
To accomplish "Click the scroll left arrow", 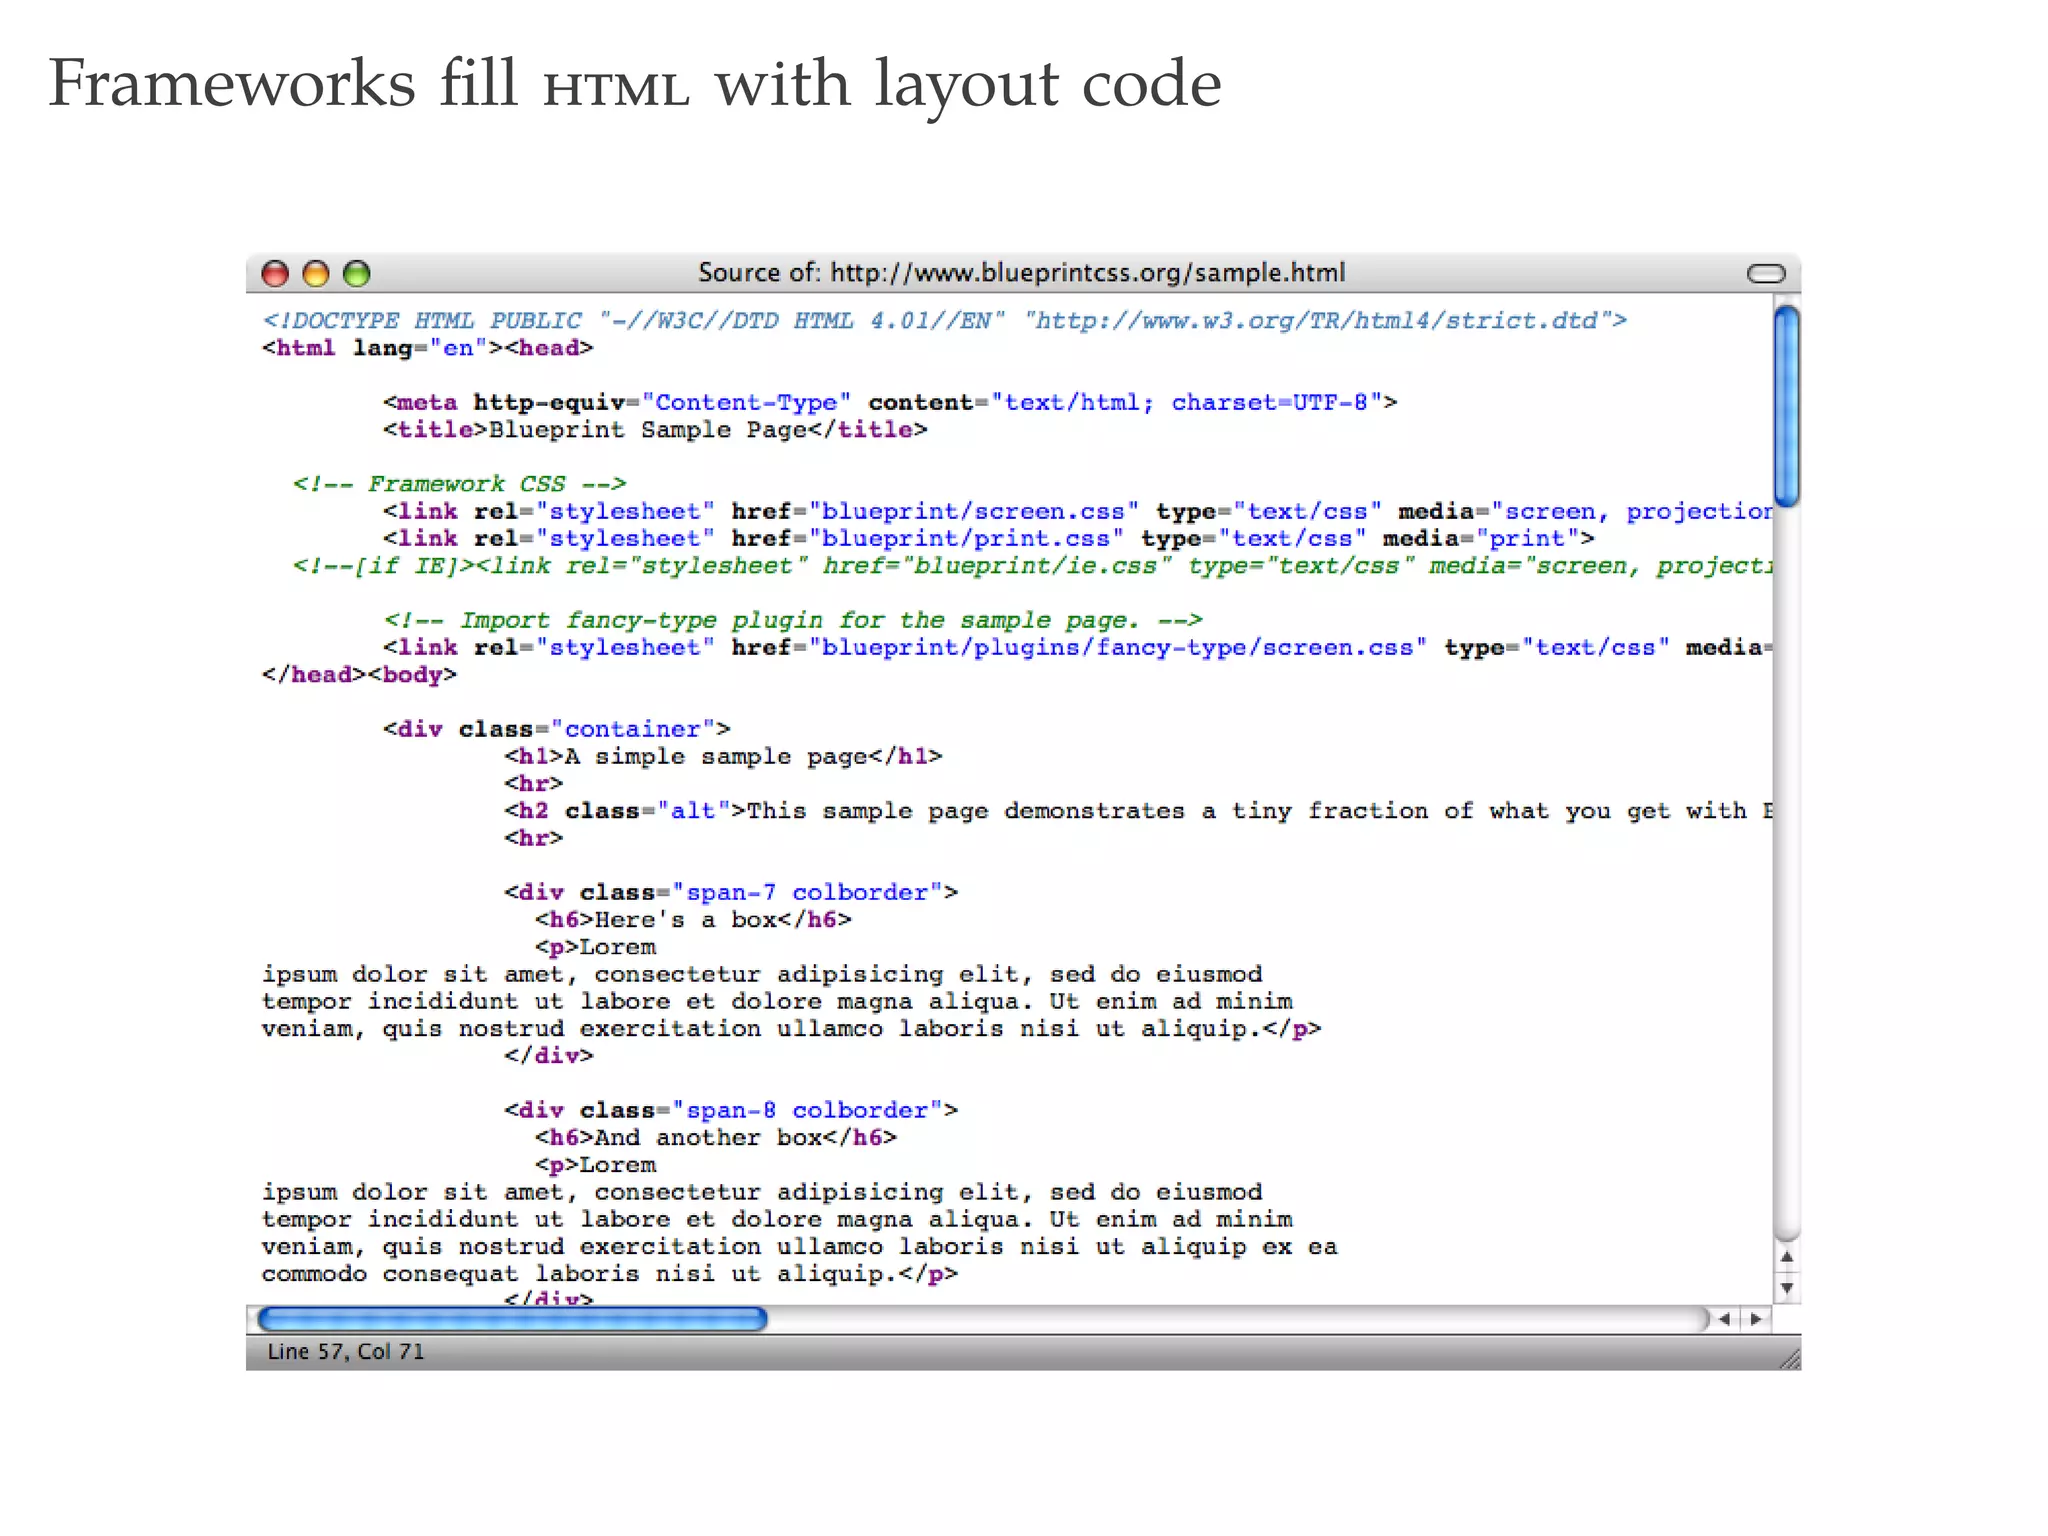I will coord(1725,1320).
